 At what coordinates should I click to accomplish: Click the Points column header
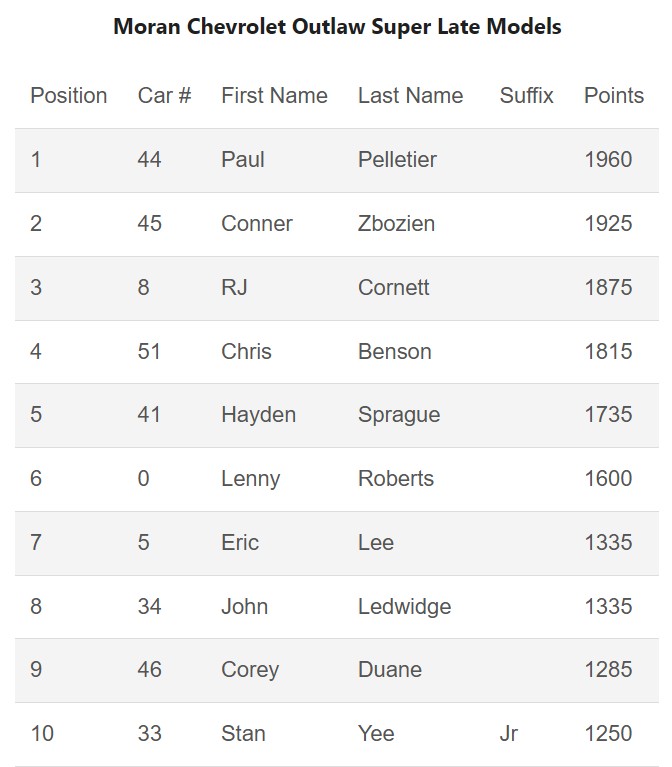click(613, 96)
